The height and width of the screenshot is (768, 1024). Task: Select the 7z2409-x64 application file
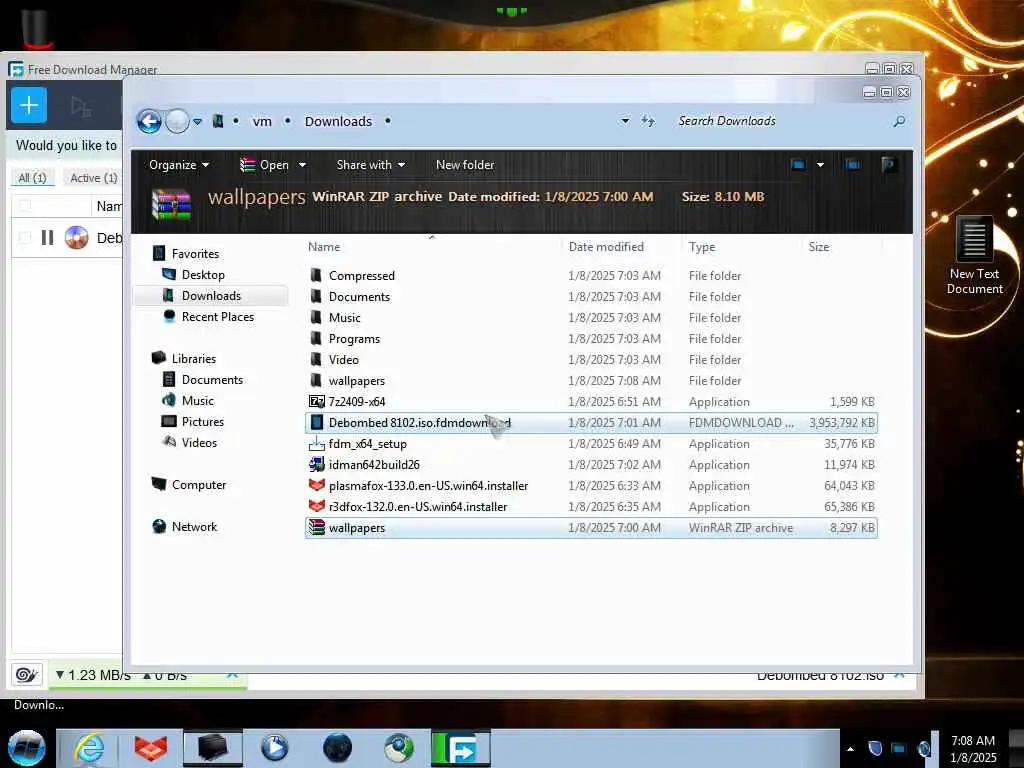[x=591, y=402]
